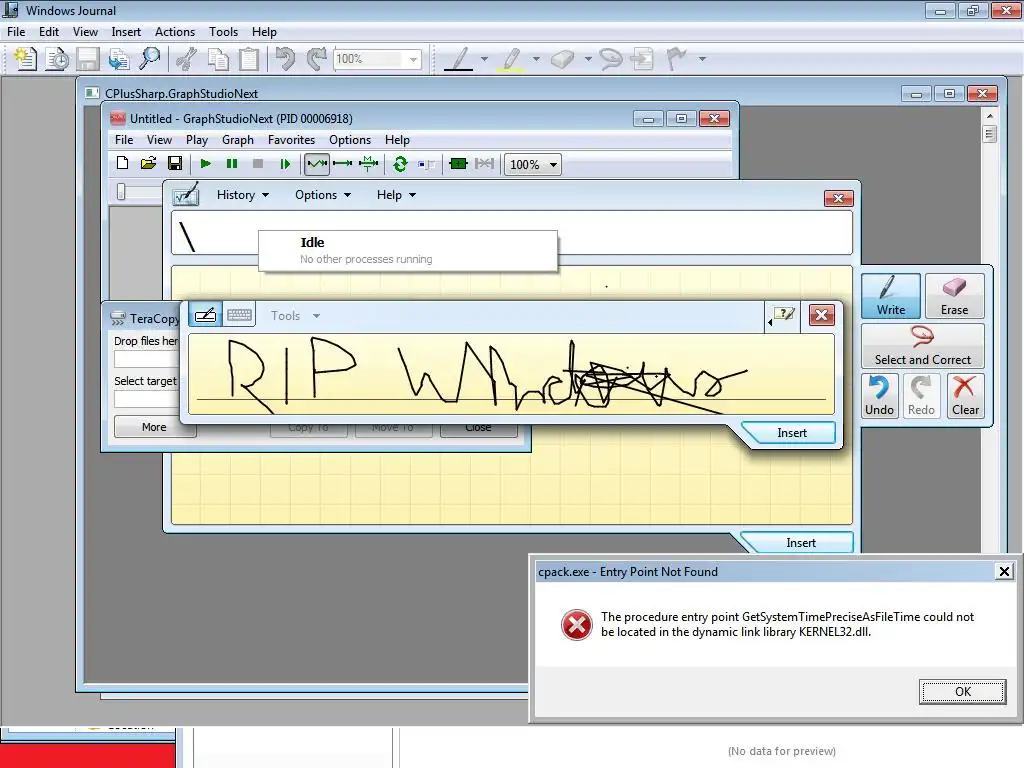Click the Cut scissors icon in Journal toolbar
This screenshot has width=1024, height=768.
point(187,59)
